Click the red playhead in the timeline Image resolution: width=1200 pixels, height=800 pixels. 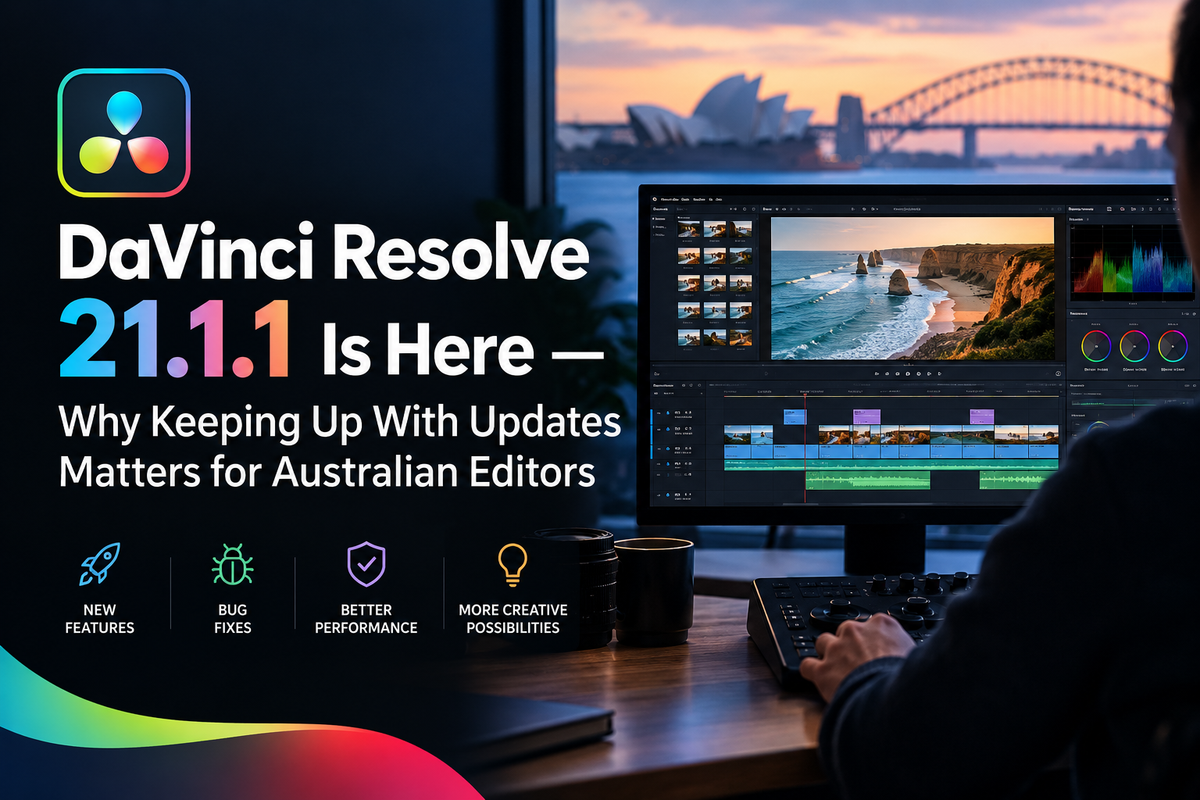[x=805, y=450]
